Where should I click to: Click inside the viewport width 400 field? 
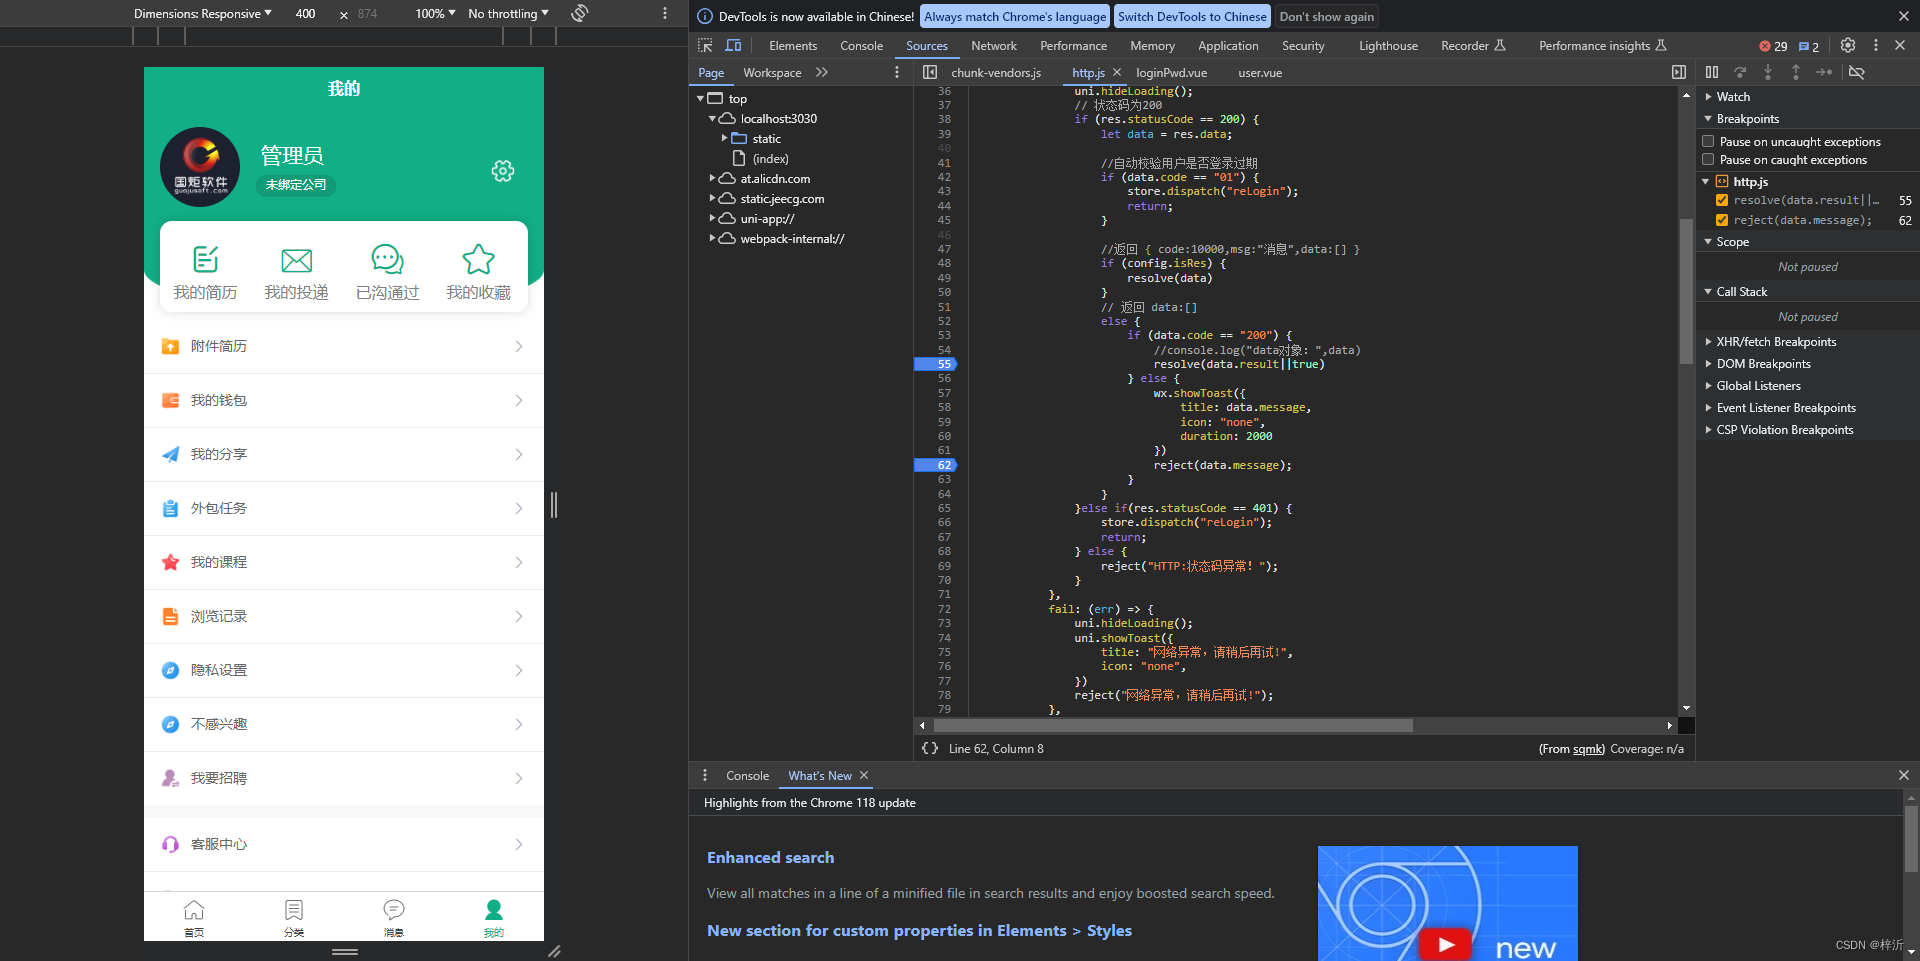(x=305, y=14)
